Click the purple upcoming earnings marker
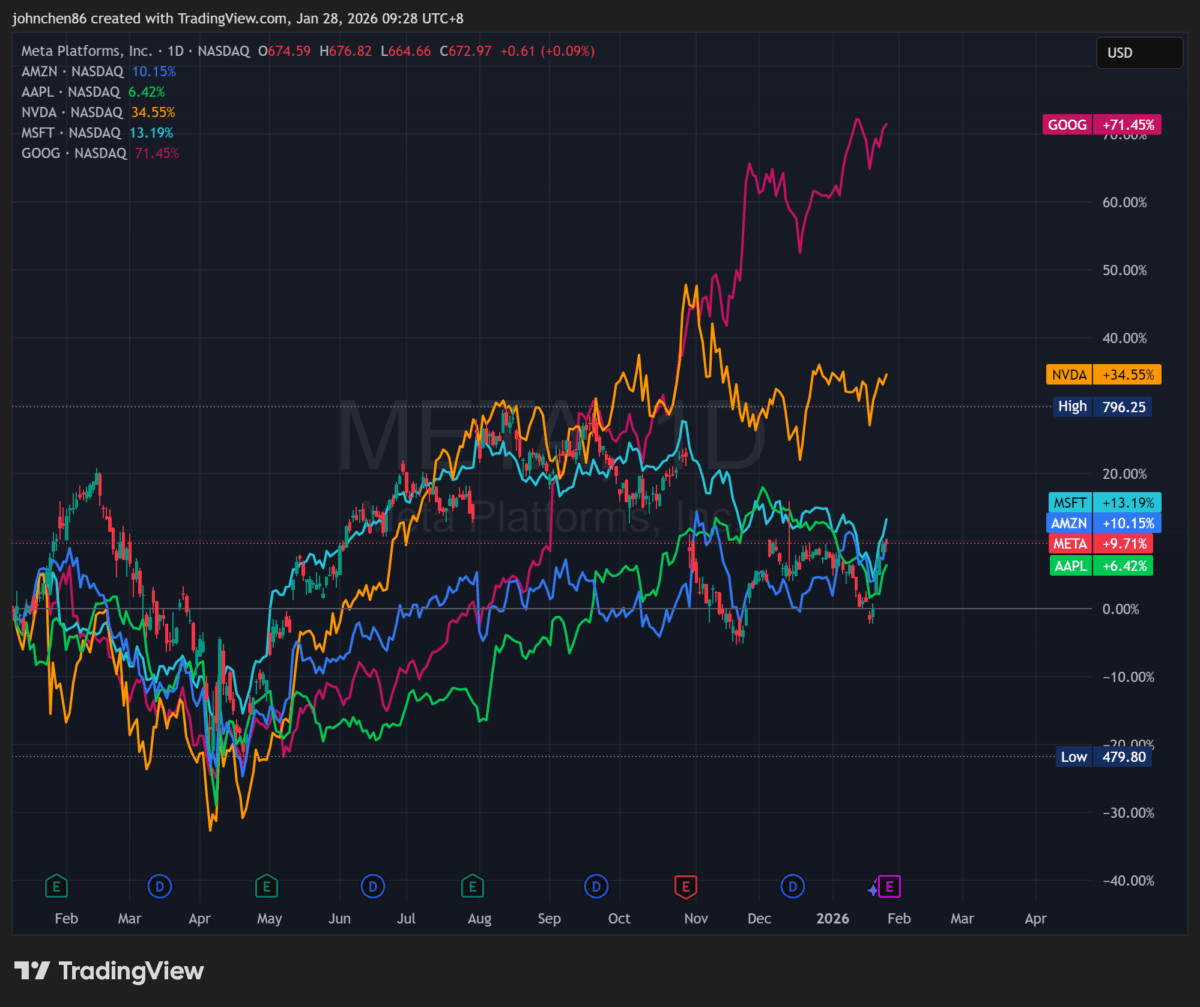This screenshot has width=1200, height=1007. click(890, 885)
